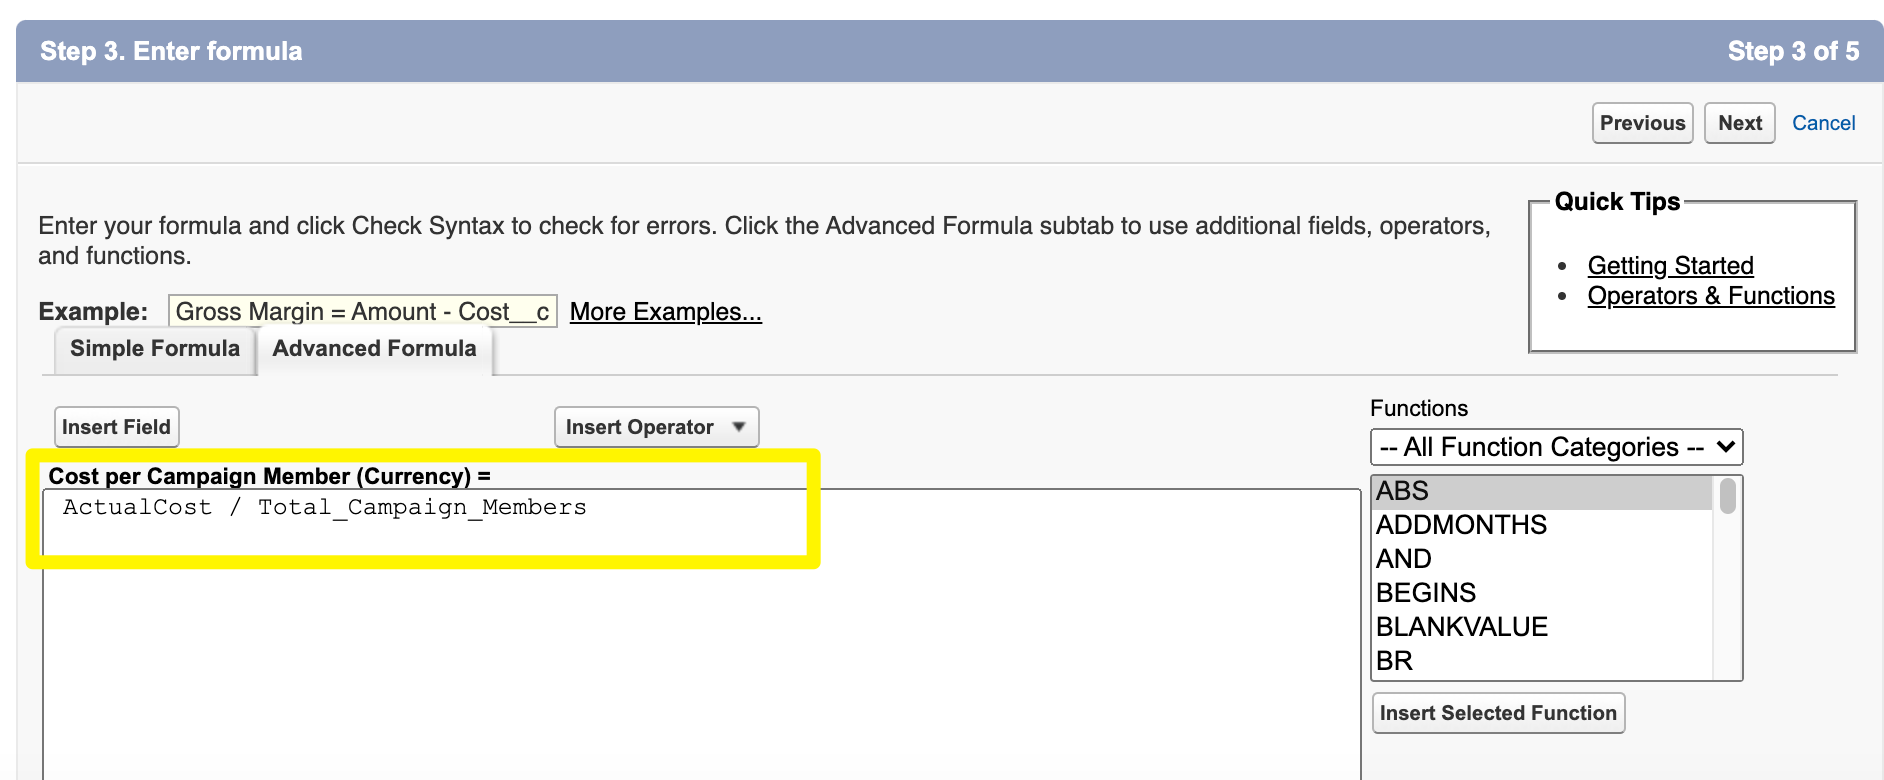Switch to the Simple Formula tab
Screen dimensions: 1884x780
click(x=155, y=349)
